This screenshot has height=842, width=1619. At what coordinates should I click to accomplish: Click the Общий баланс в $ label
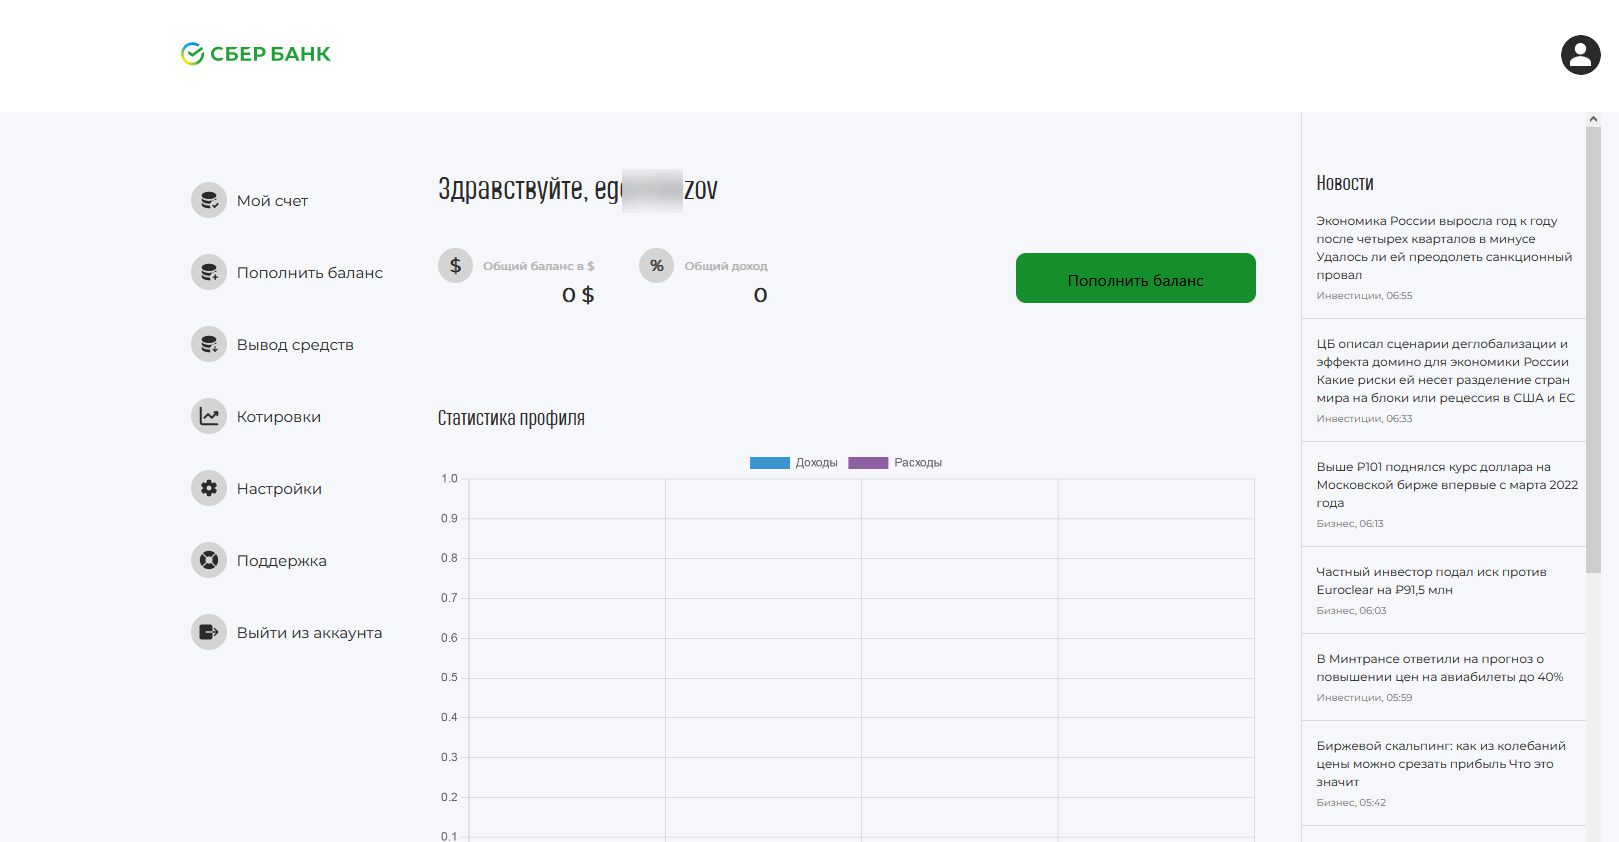tap(539, 266)
